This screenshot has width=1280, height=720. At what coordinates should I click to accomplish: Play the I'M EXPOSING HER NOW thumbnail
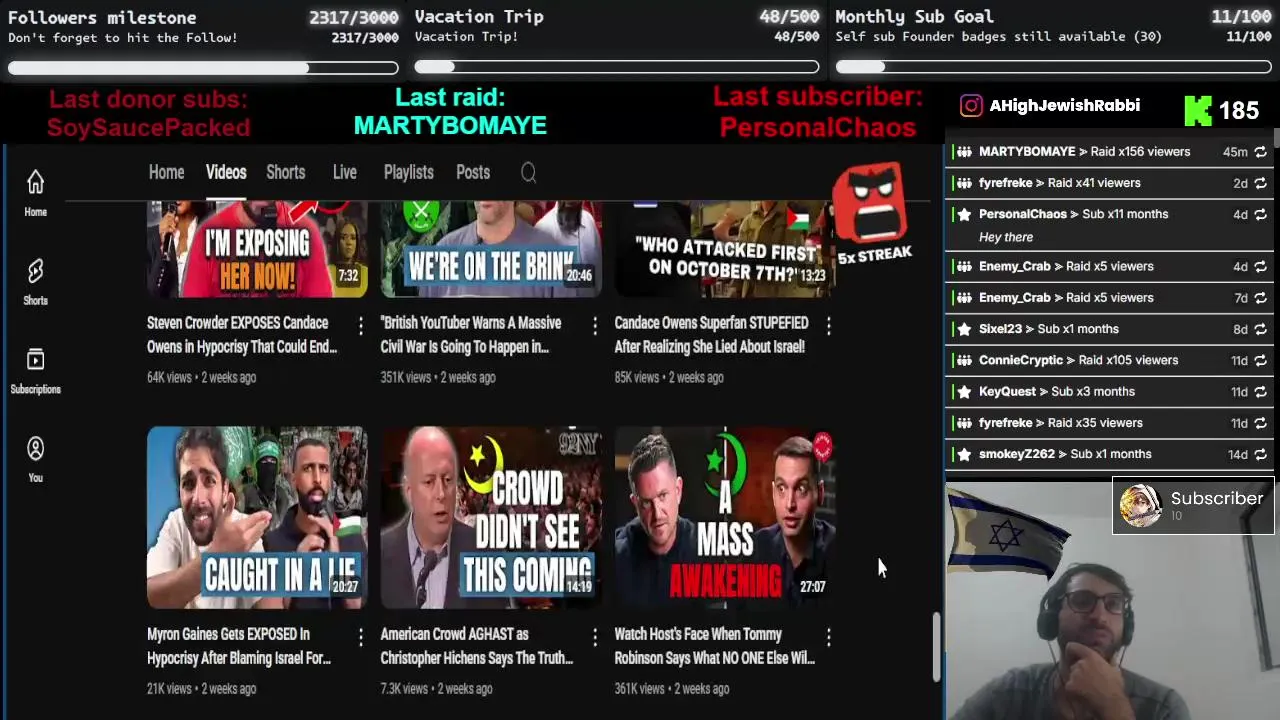point(257,249)
